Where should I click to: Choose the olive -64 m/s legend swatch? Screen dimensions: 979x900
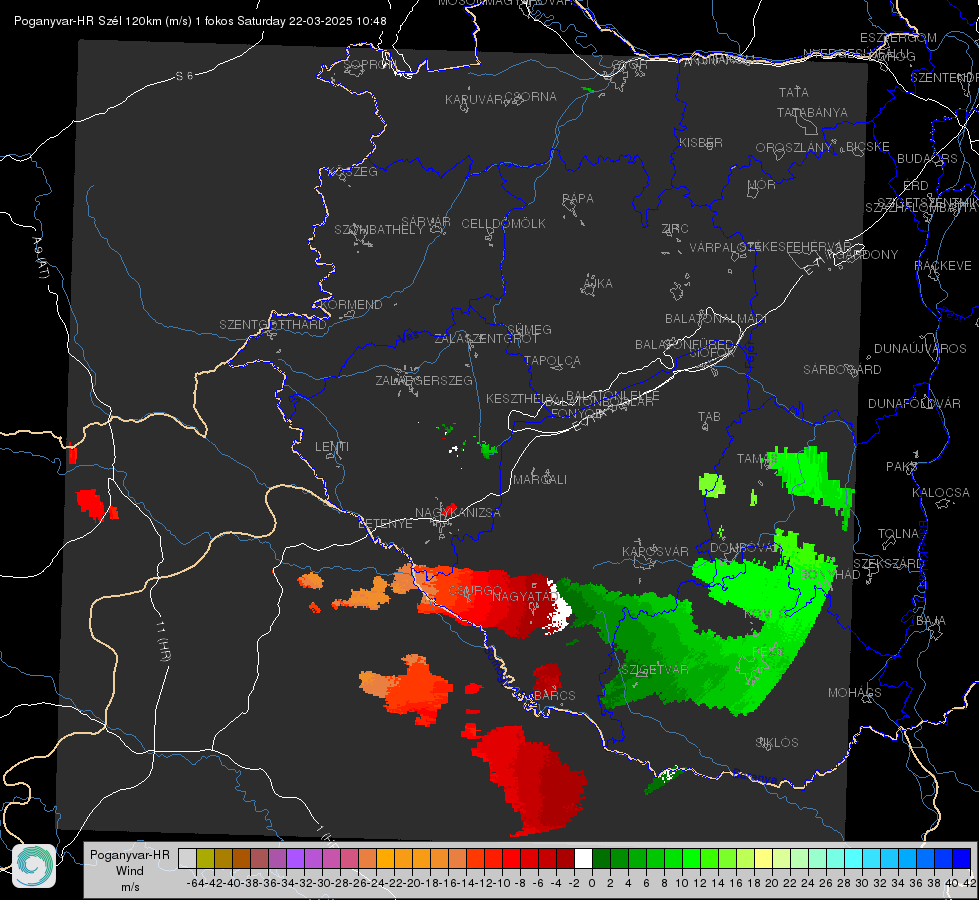point(205,858)
